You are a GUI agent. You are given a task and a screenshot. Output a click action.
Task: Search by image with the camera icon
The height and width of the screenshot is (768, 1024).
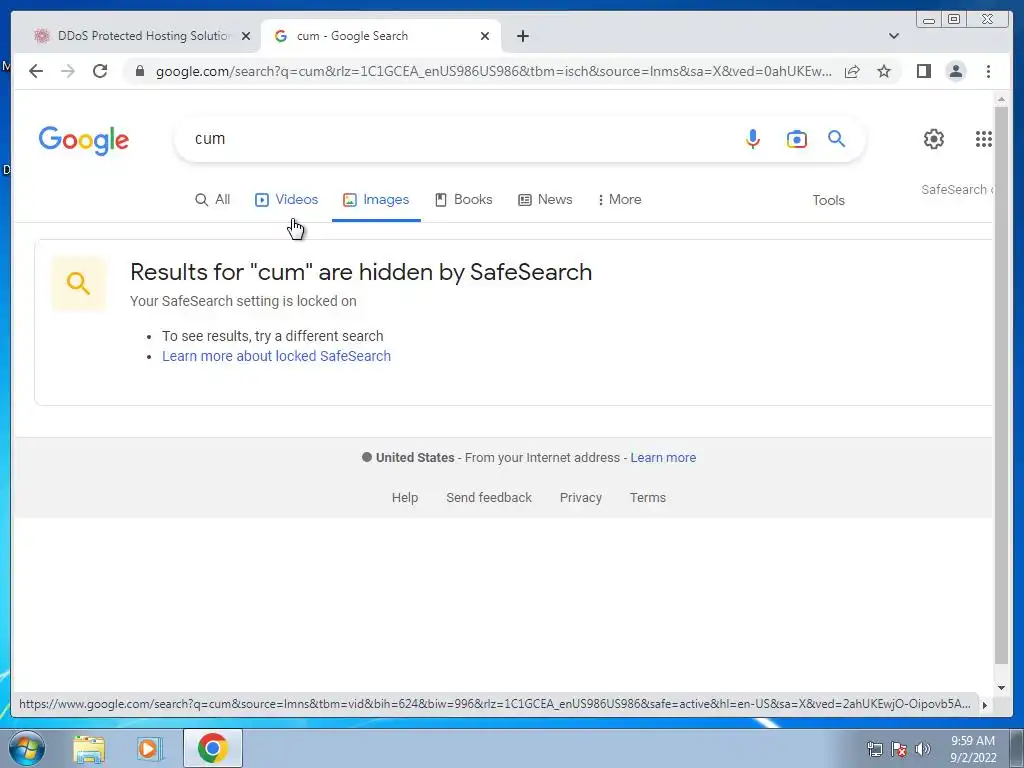pos(796,138)
